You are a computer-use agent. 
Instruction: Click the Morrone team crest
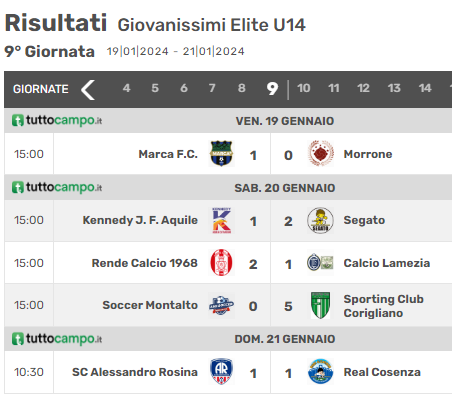tap(320, 154)
